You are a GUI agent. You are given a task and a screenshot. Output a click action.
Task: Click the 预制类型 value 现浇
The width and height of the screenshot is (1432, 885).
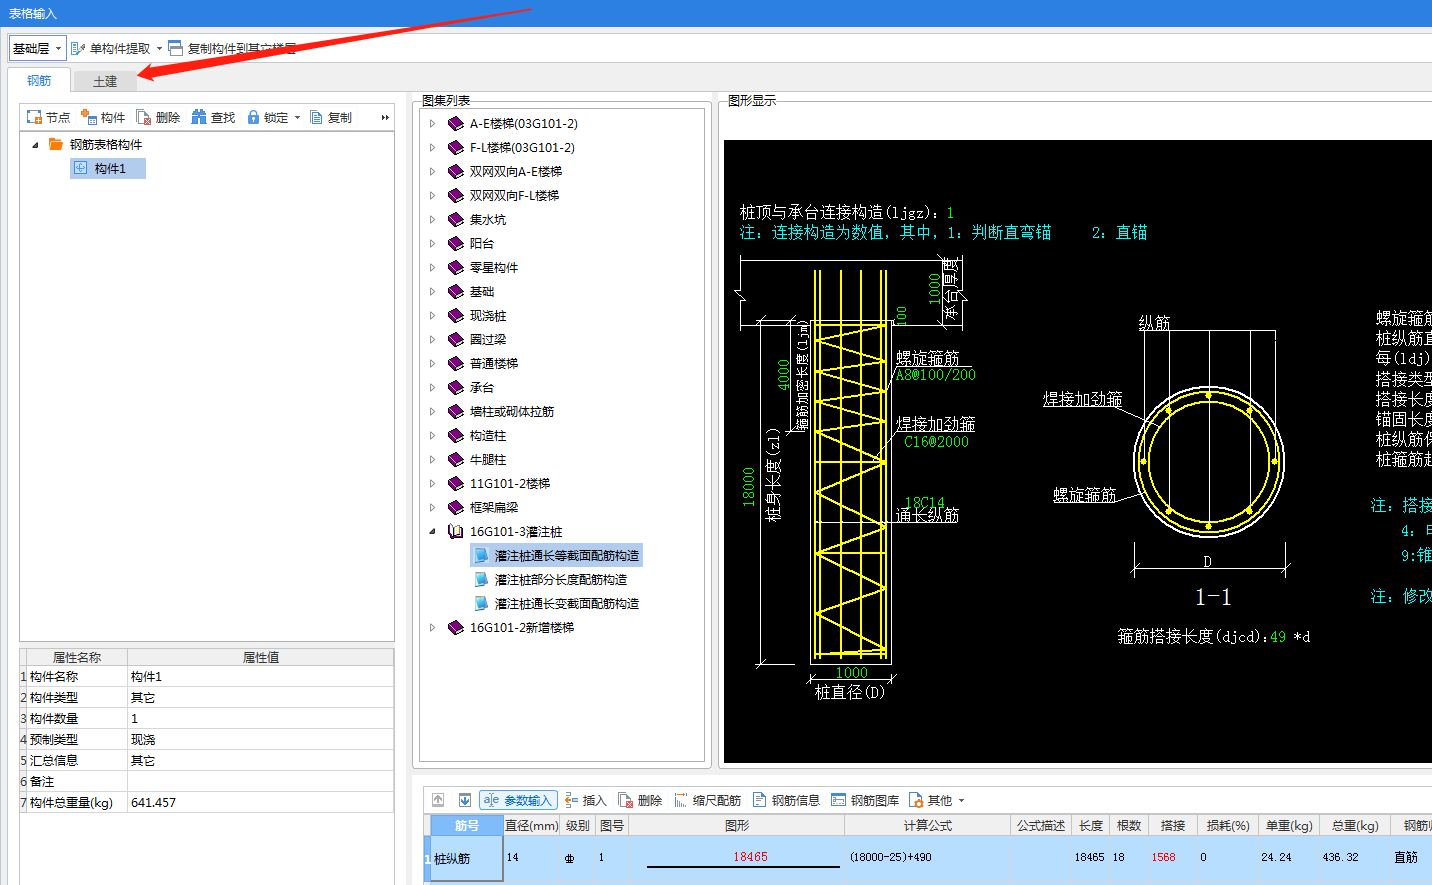click(260, 740)
